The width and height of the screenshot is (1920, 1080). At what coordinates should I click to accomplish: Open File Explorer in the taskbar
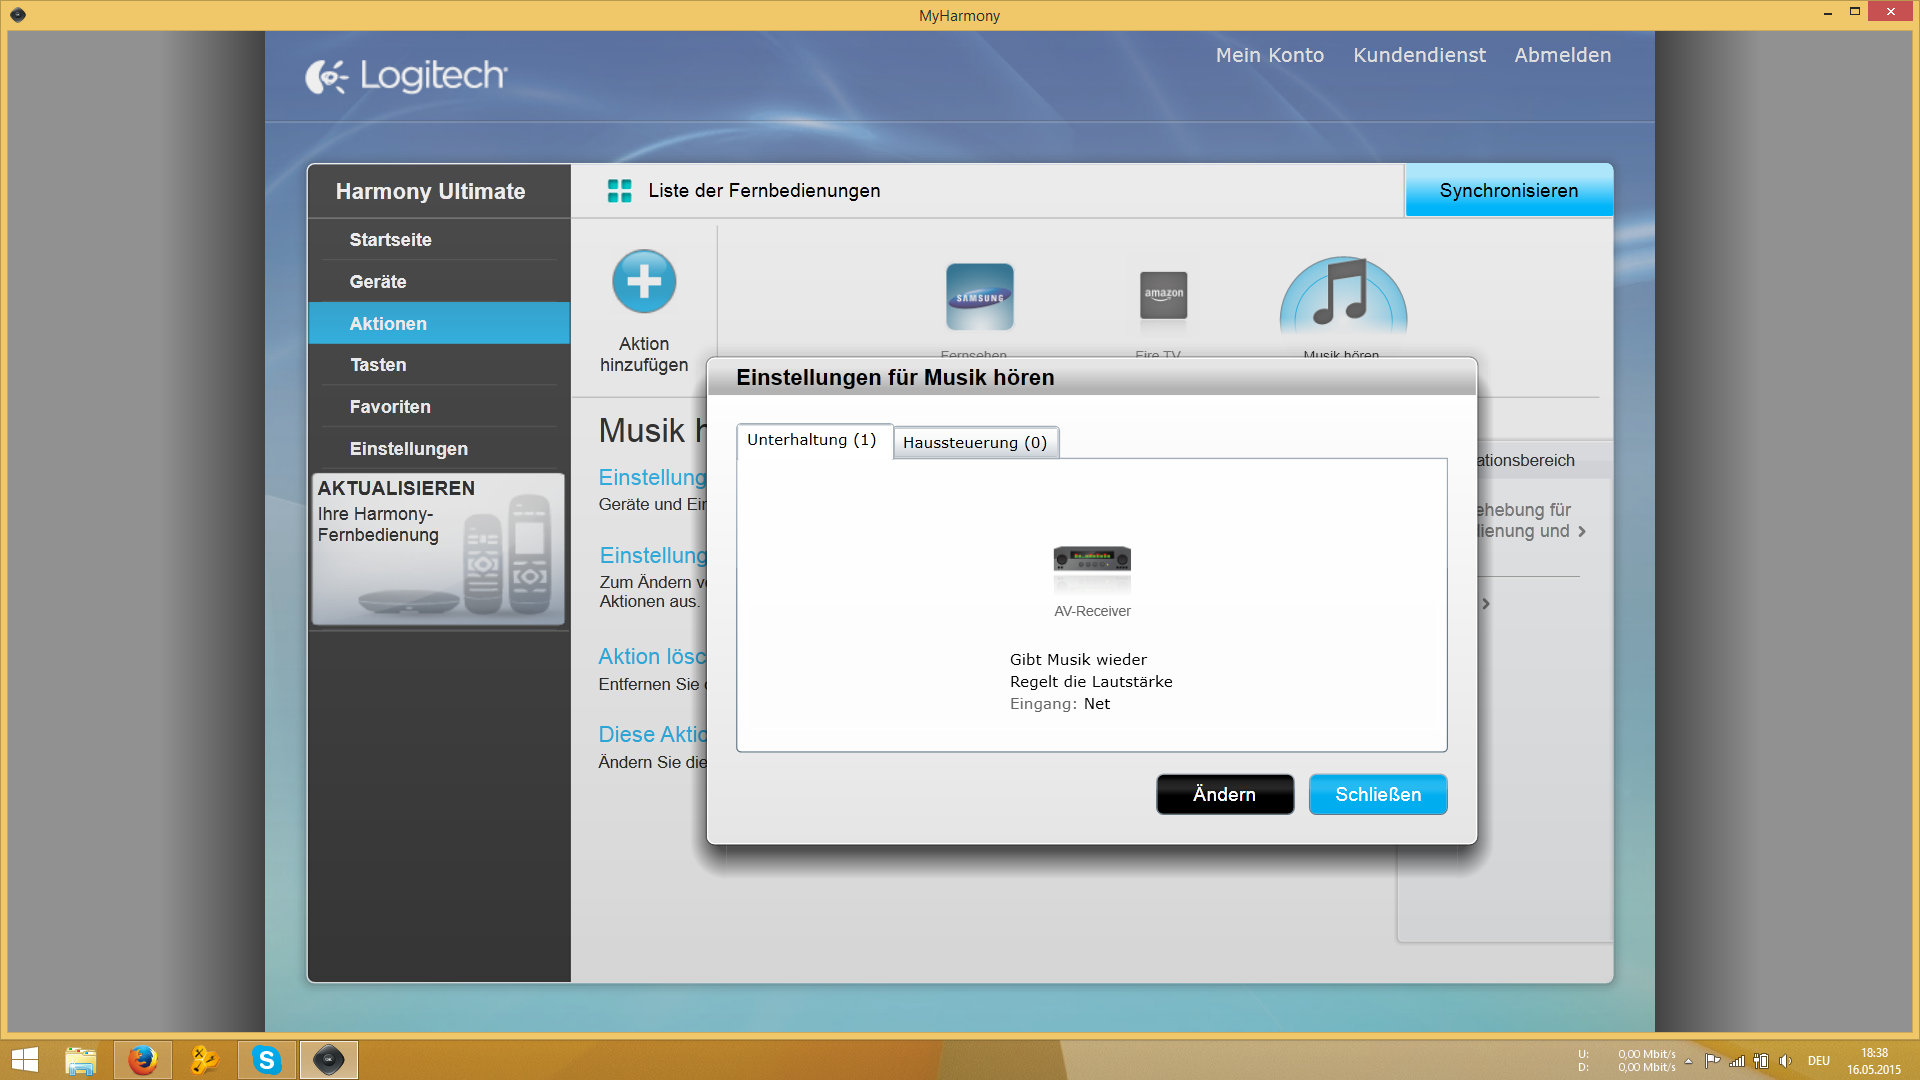(80, 1060)
